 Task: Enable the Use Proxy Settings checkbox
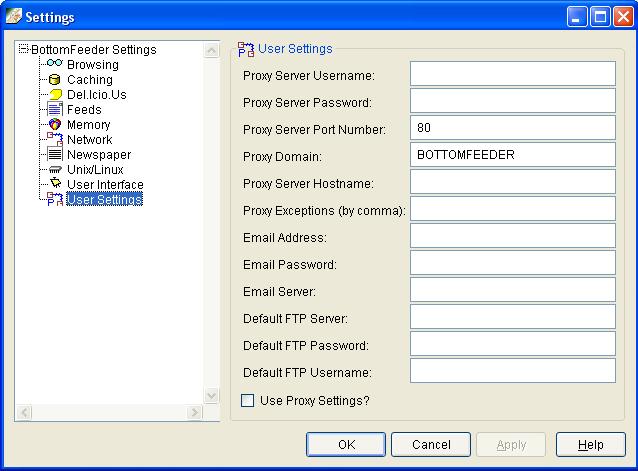click(247, 400)
